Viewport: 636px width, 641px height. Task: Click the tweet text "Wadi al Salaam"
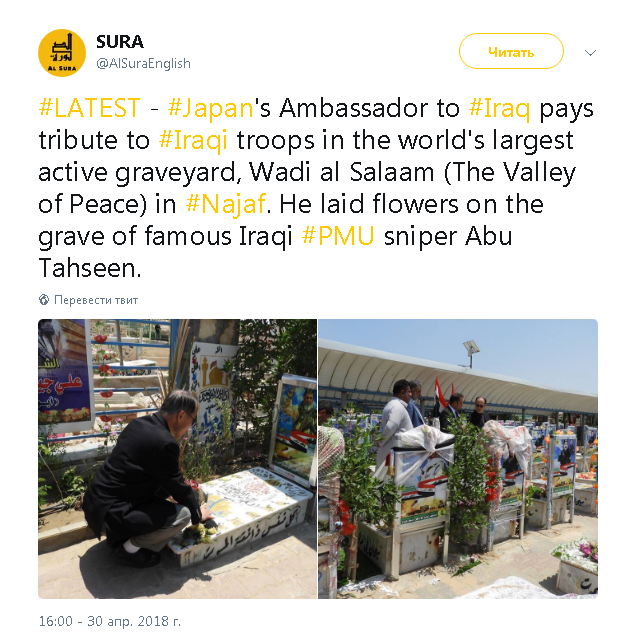point(342,172)
